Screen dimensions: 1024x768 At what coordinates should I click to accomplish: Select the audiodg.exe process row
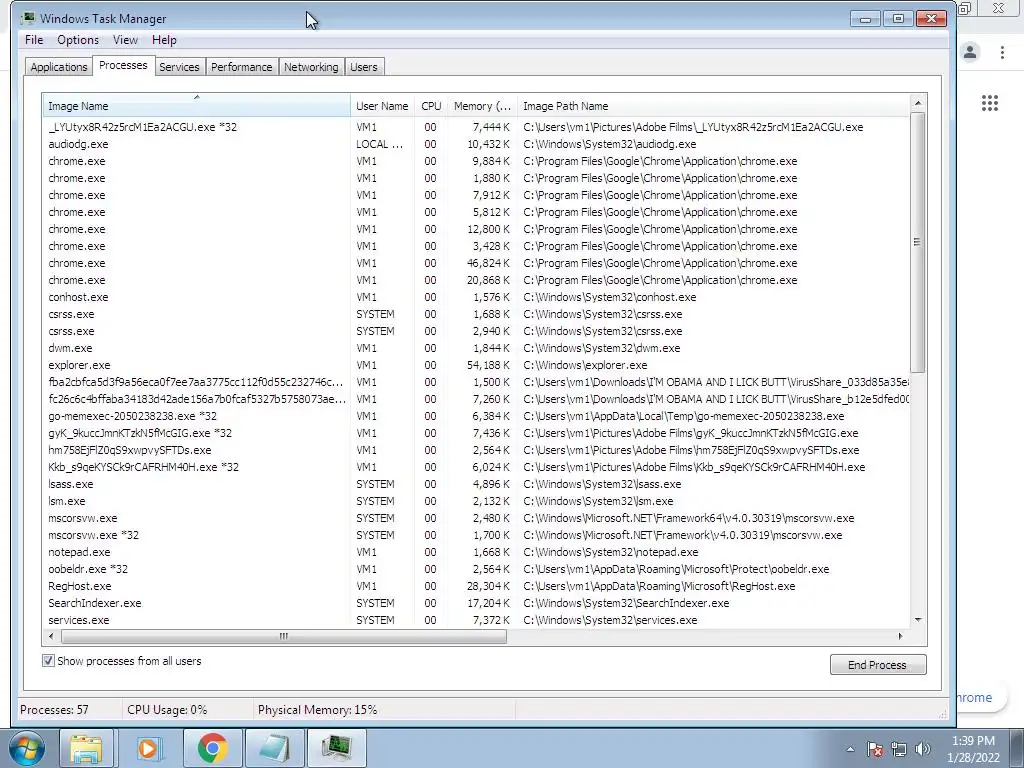(x=475, y=144)
